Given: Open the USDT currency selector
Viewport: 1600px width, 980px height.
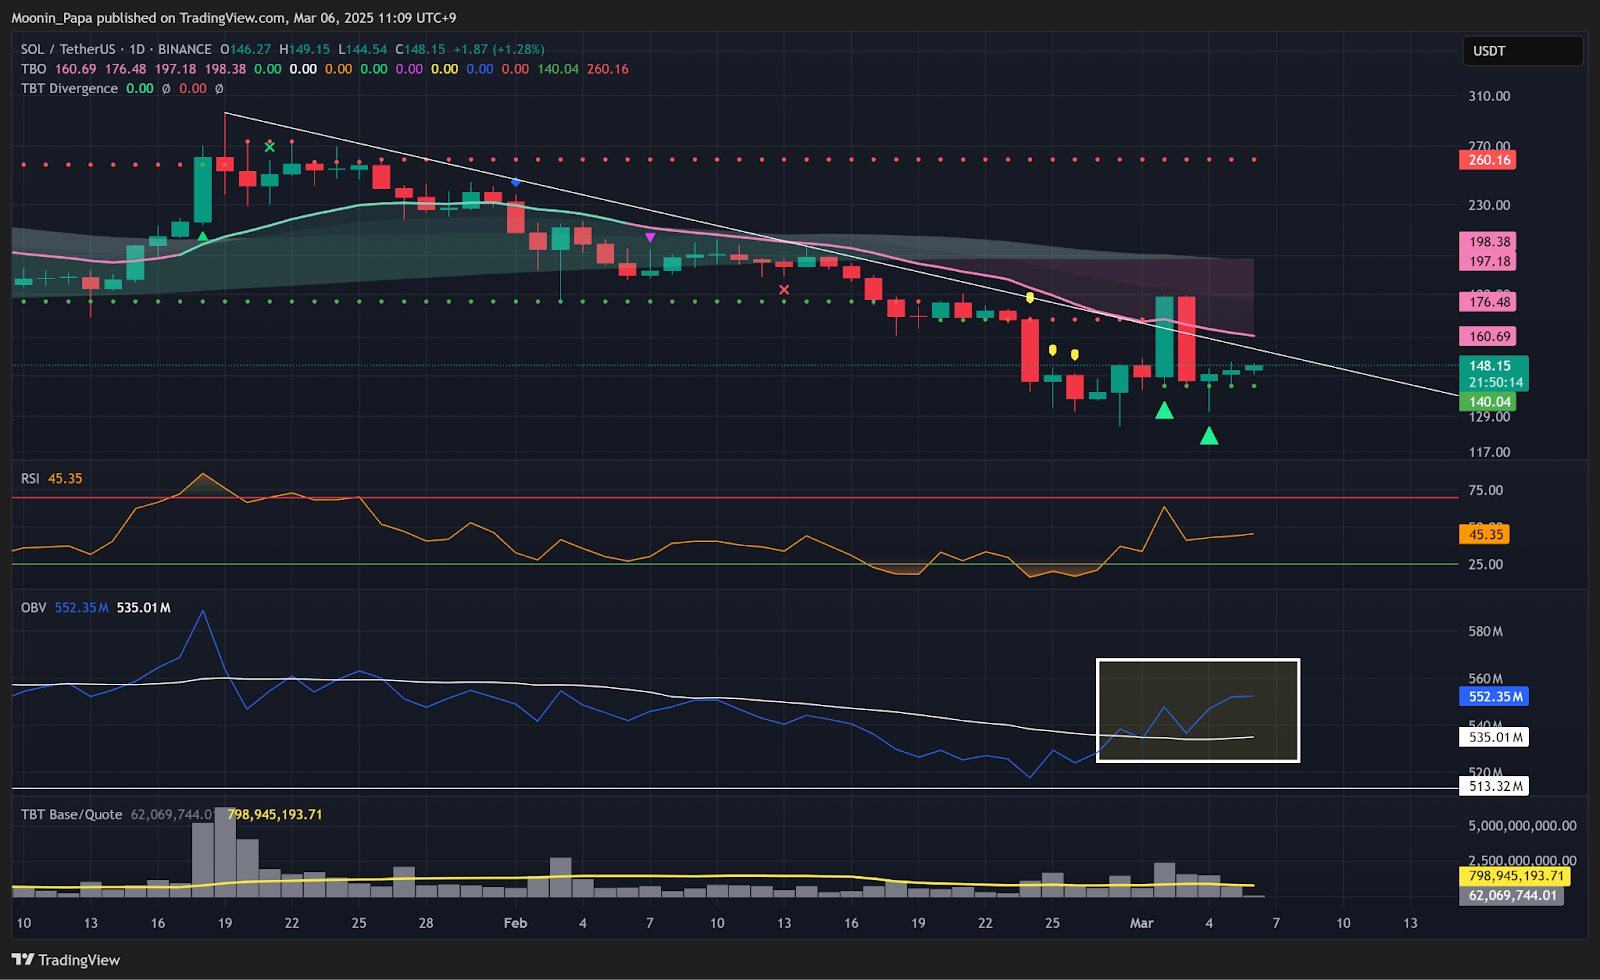Looking at the screenshot, I should point(1523,51).
